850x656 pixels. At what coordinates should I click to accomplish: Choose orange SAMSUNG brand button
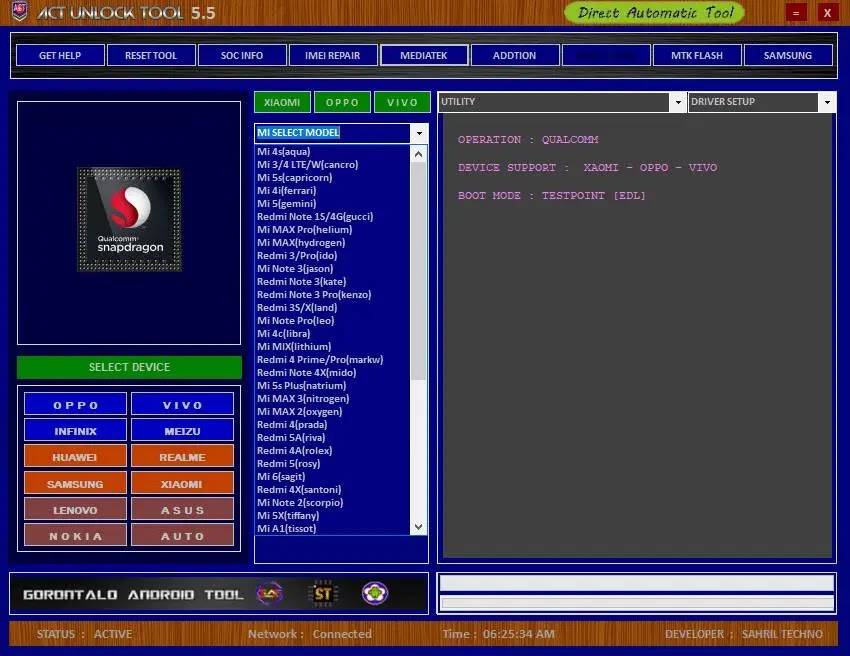point(75,484)
